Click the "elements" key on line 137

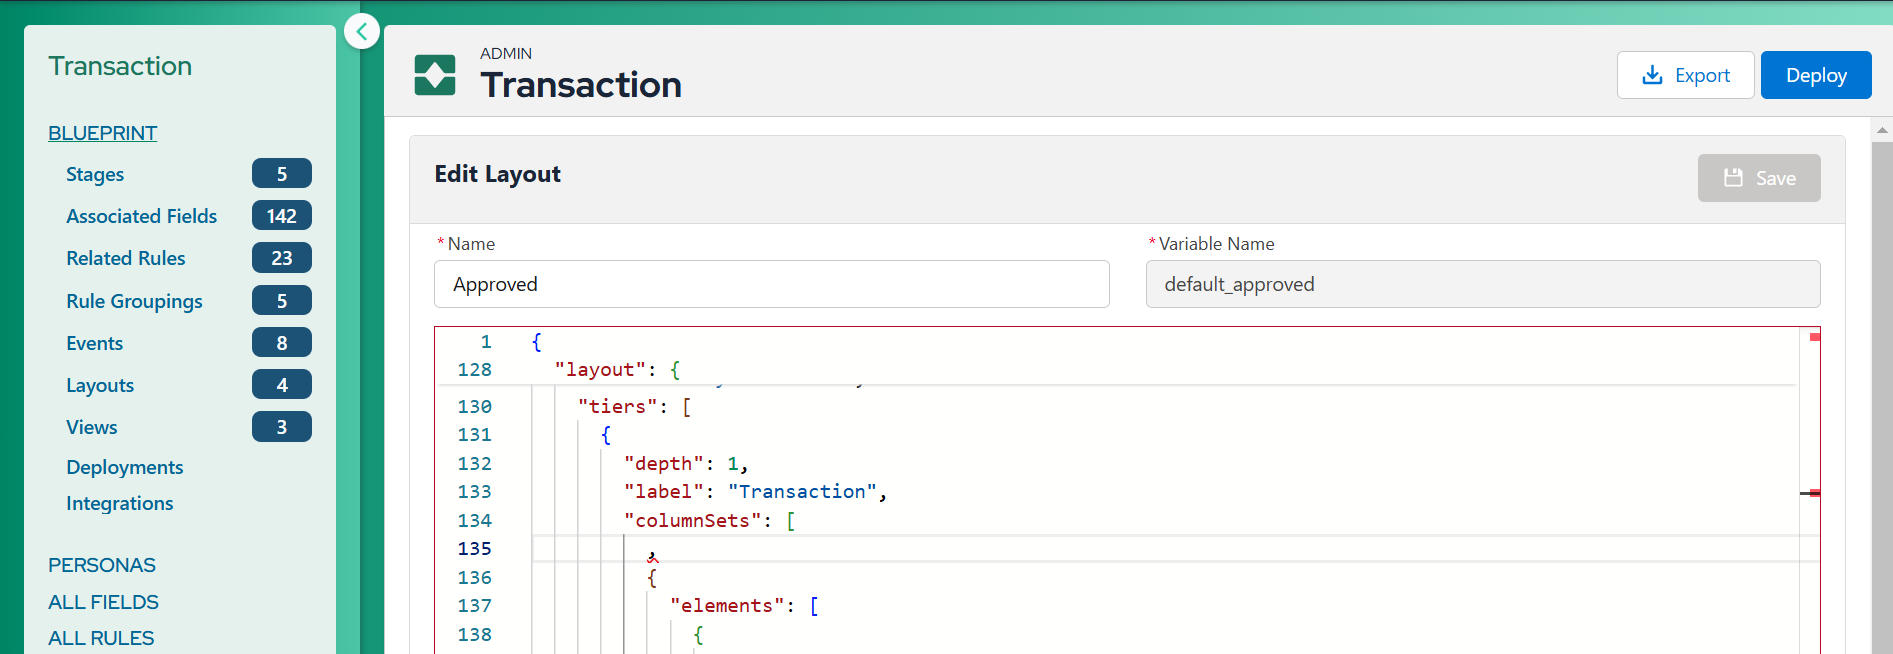click(727, 605)
